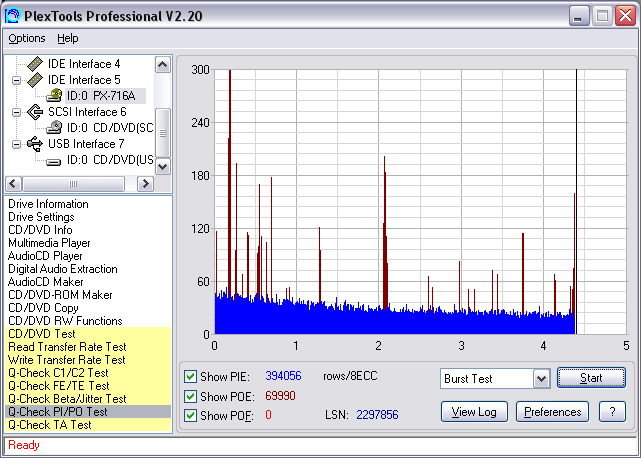
Task: Click the tree horizontal scrollbar thumb
Action: [73, 184]
